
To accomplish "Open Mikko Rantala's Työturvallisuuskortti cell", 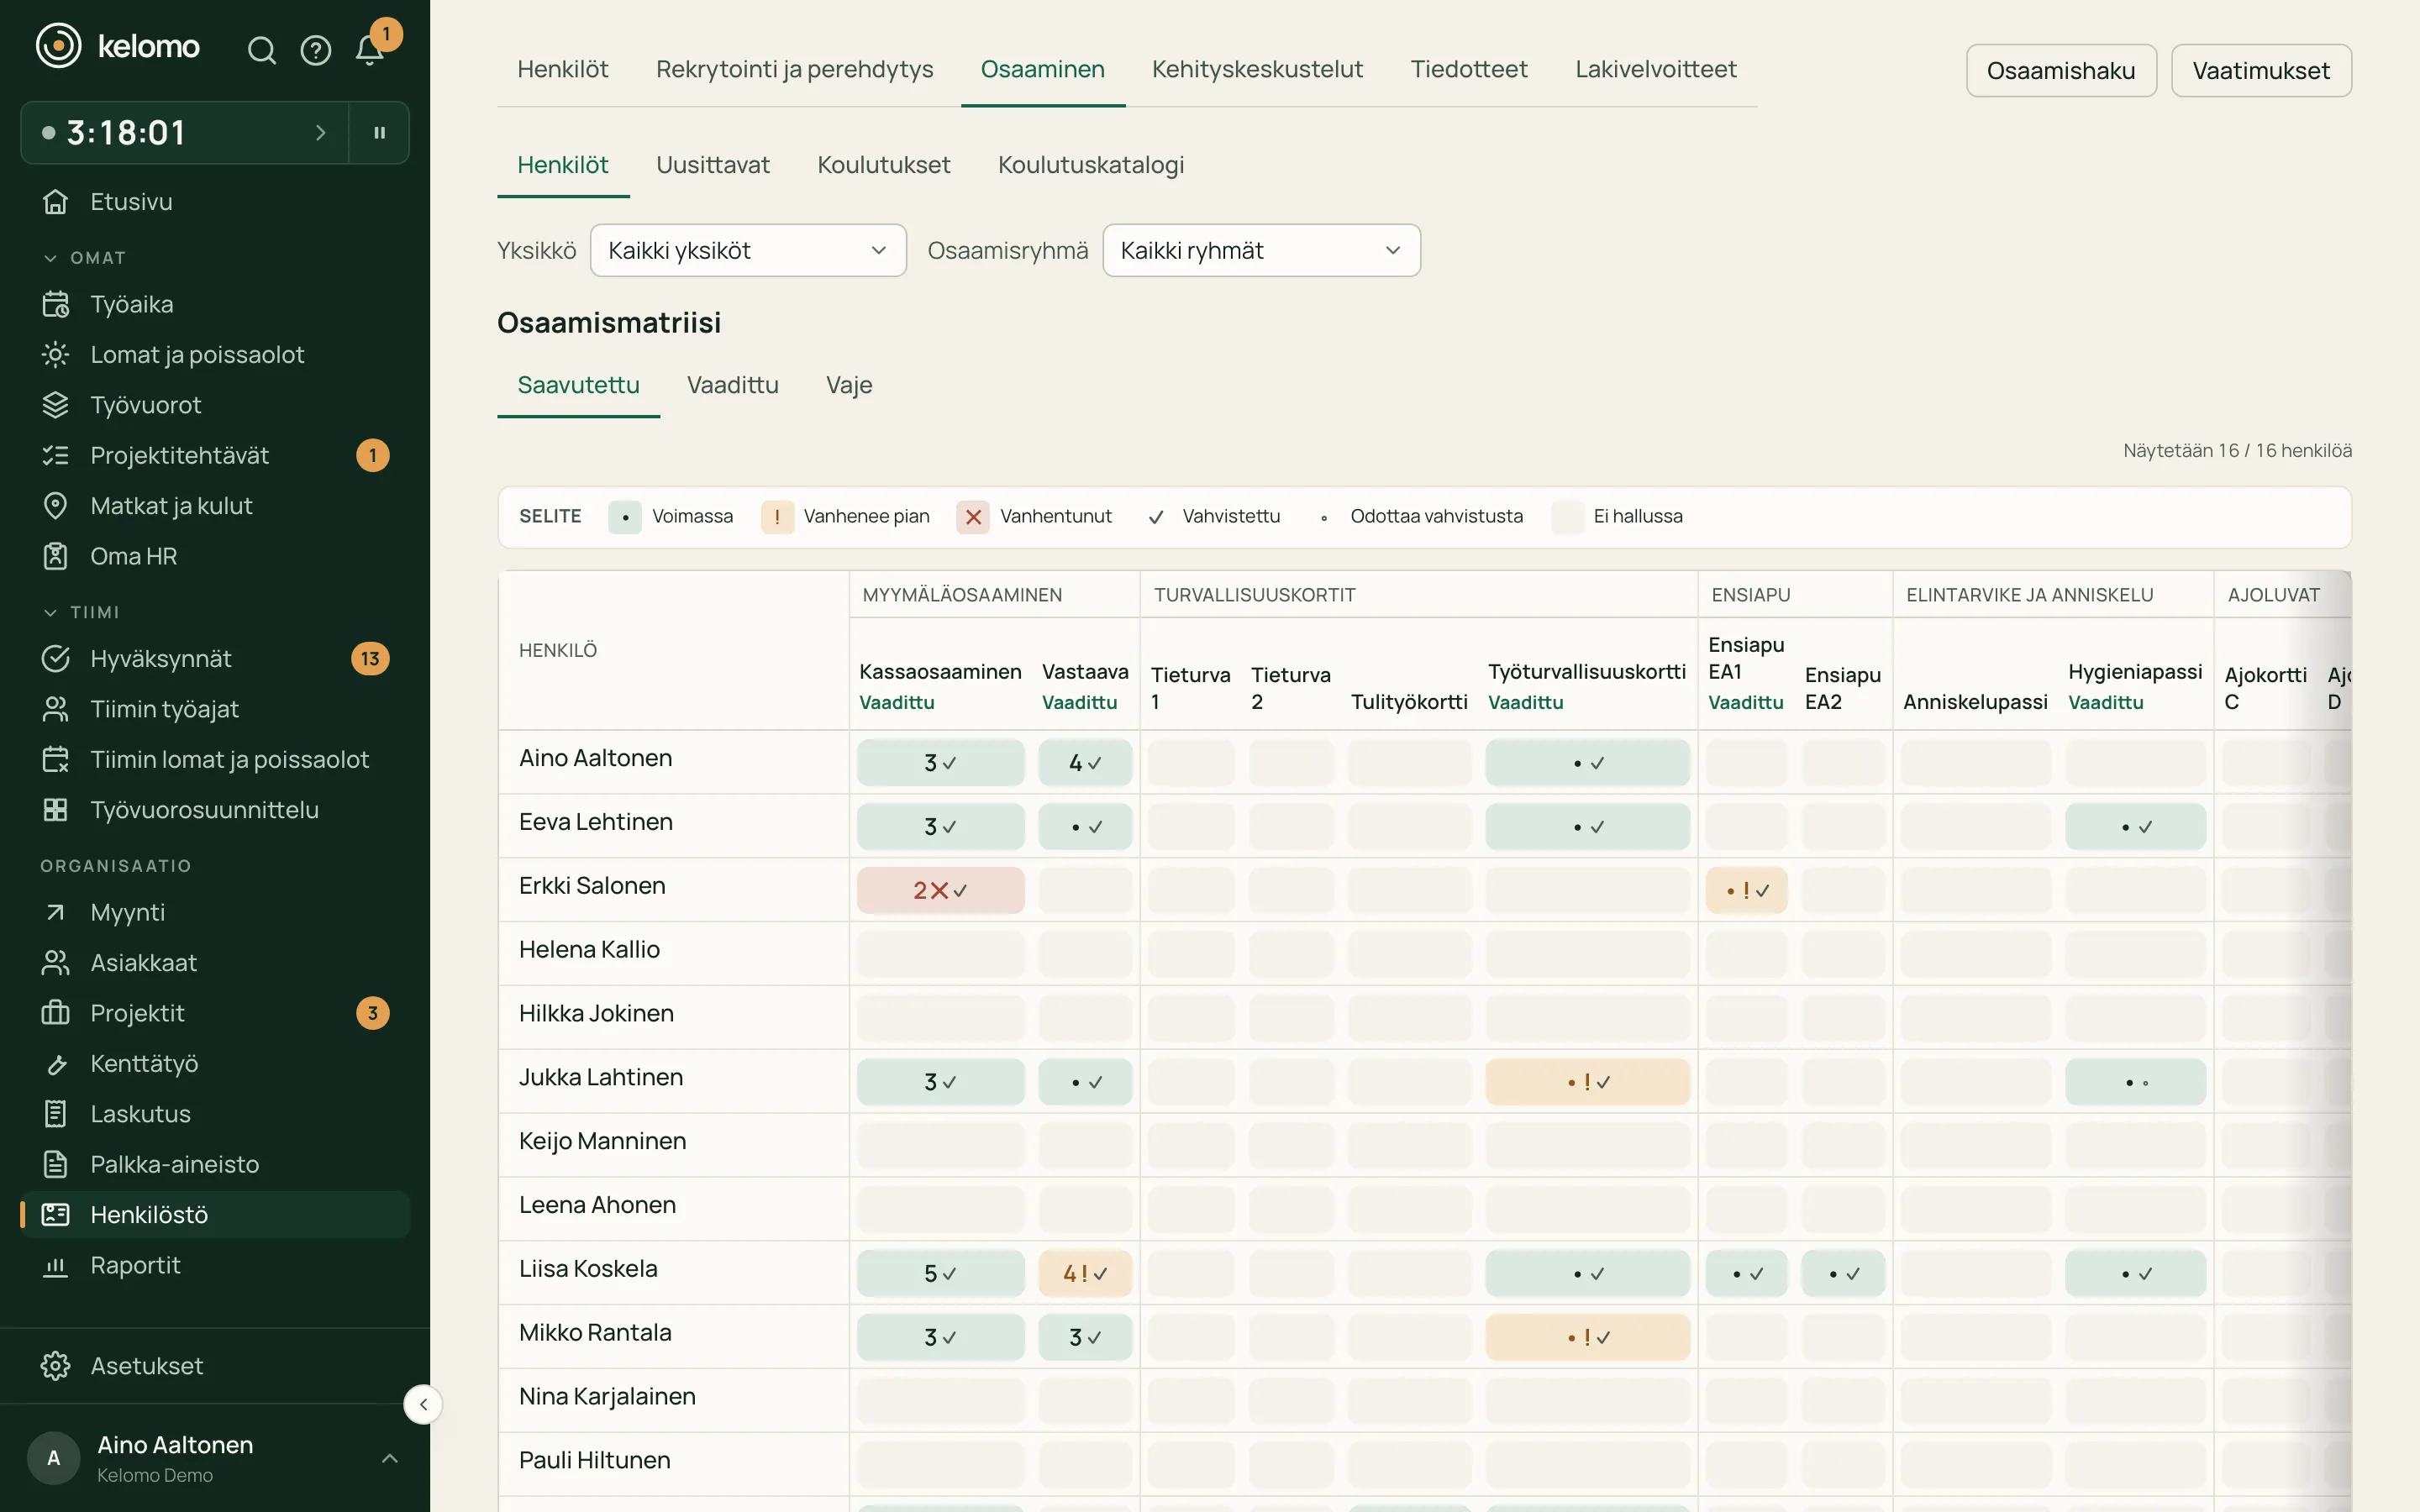I will [1587, 1337].
